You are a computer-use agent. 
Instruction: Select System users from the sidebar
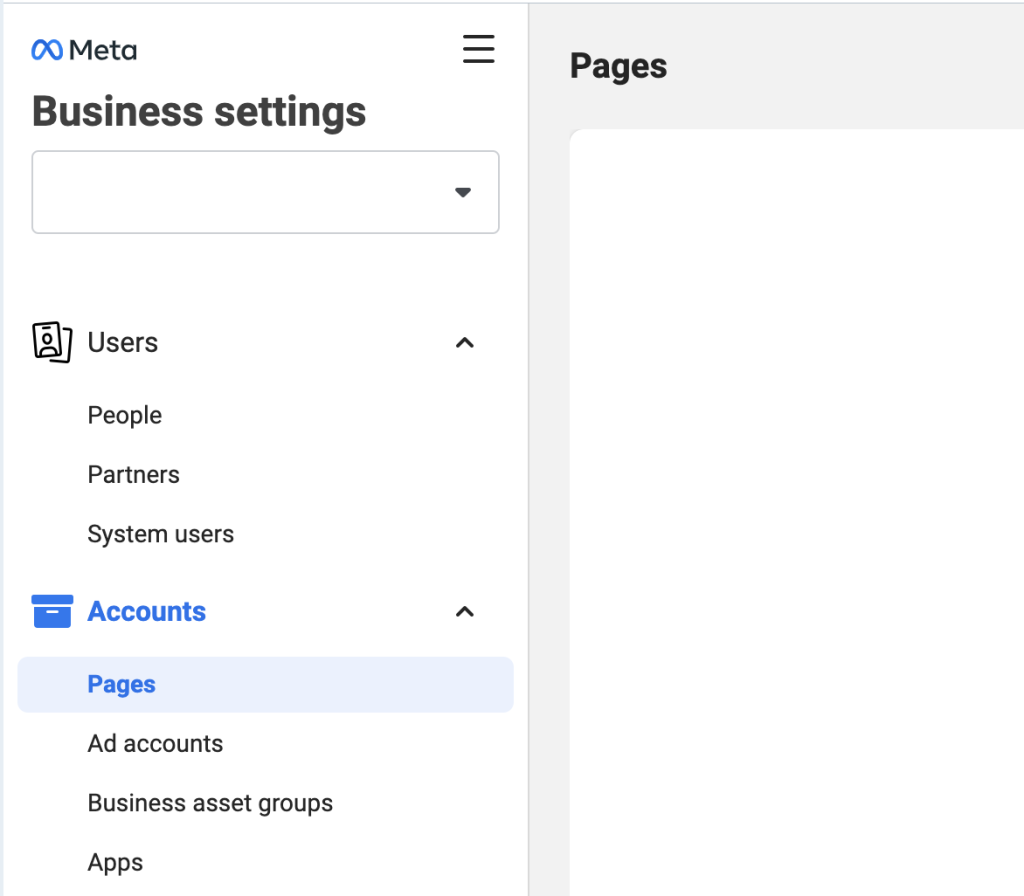coord(160,534)
